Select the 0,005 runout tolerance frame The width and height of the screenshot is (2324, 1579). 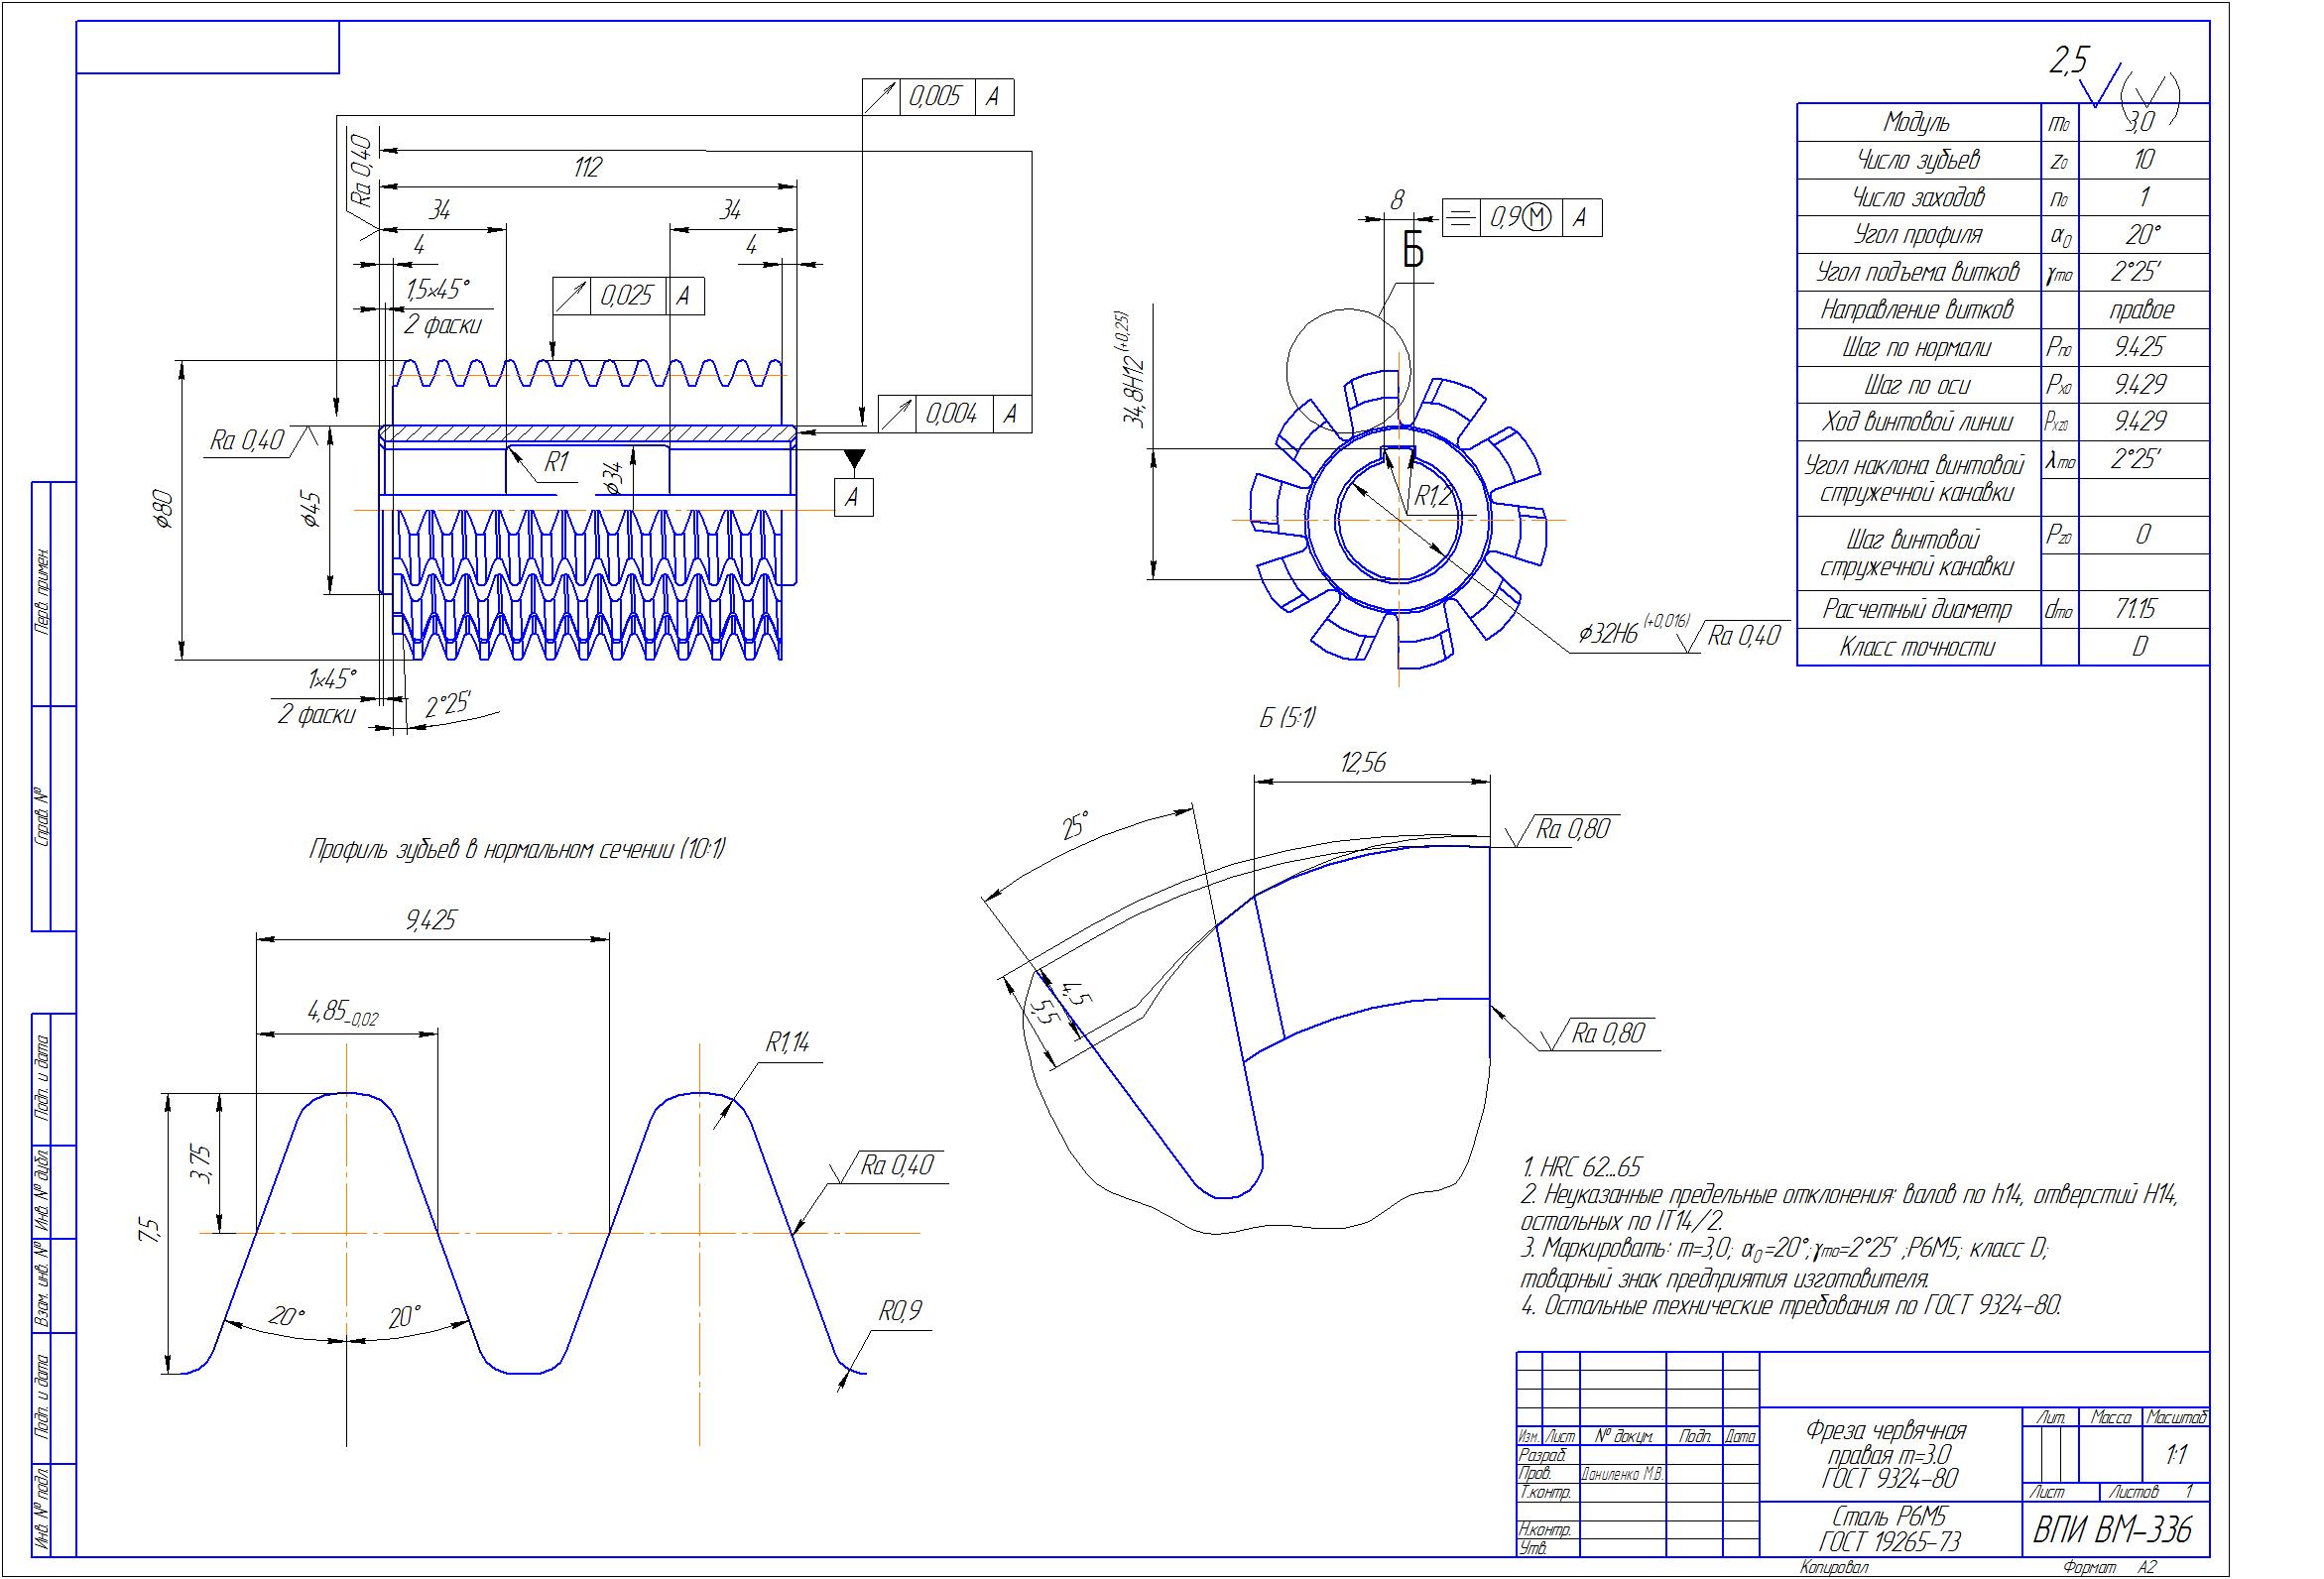[x=938, y=97]
